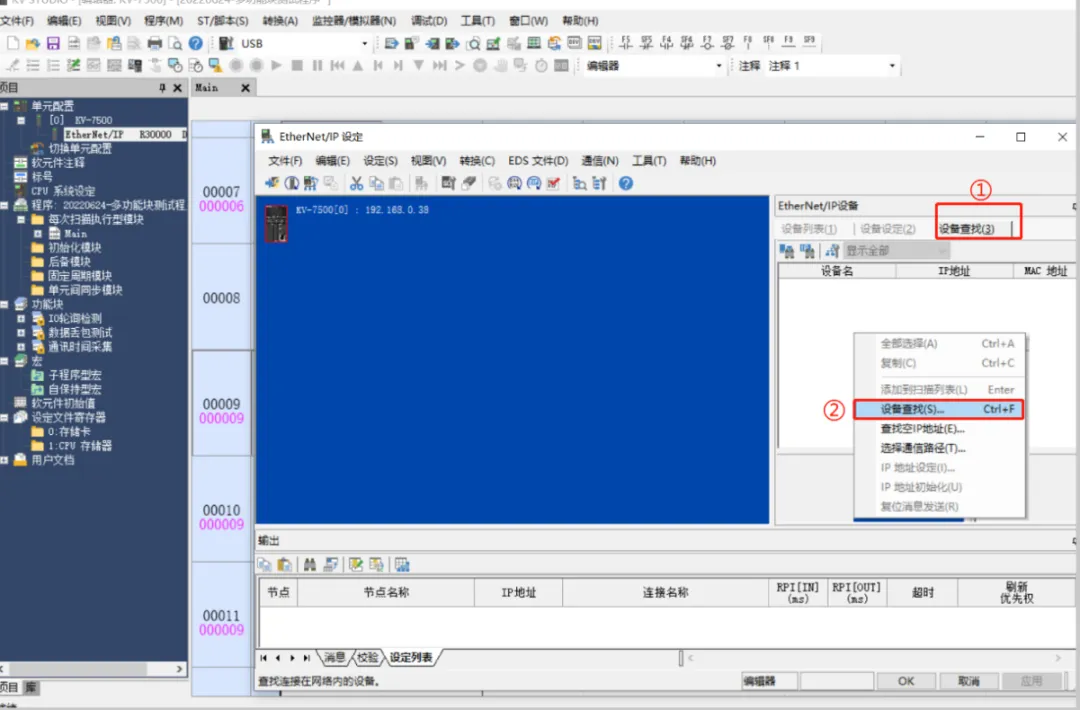This screenshot has width=1080, height=710.
Task: Open the 编辑器 mode dropdown in toolbar
Action: click(718, 66)
